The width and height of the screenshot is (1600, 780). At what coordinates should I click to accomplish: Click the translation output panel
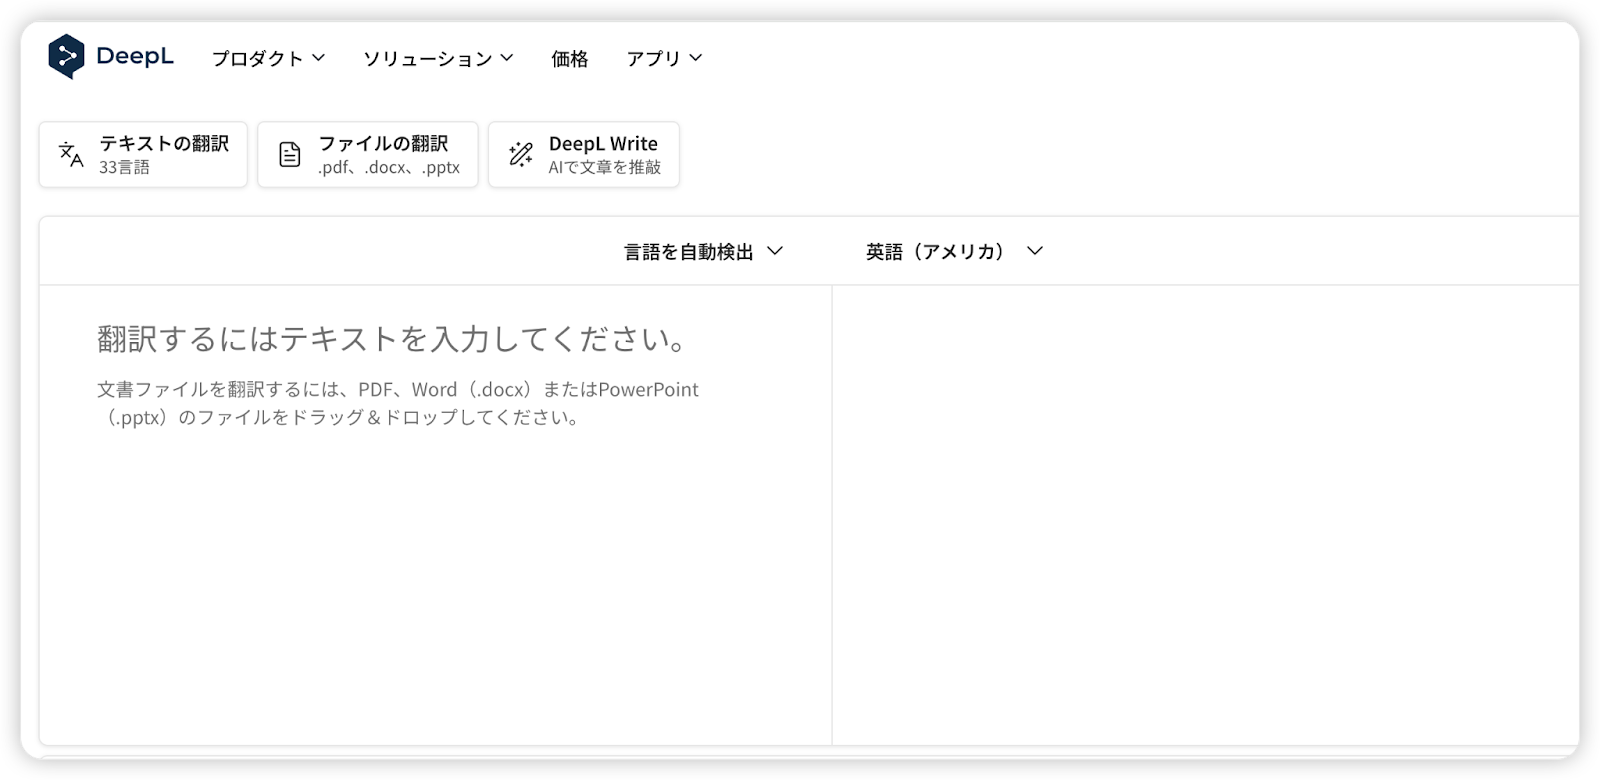click(x=1206, y=515)
